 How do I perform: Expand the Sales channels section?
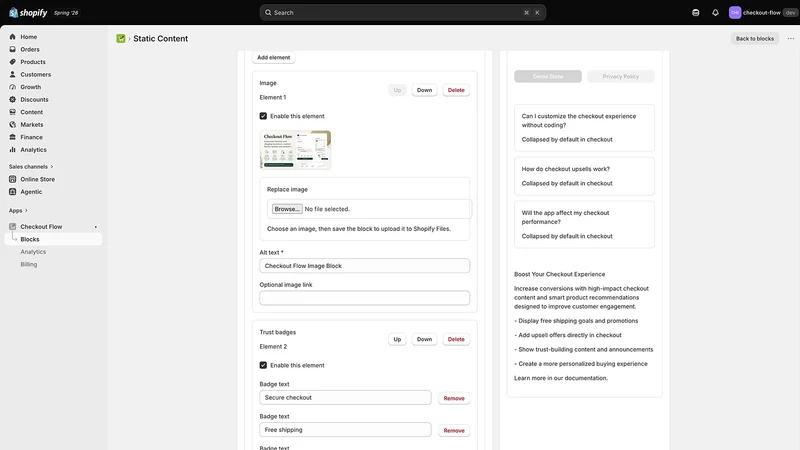[31, 167]
